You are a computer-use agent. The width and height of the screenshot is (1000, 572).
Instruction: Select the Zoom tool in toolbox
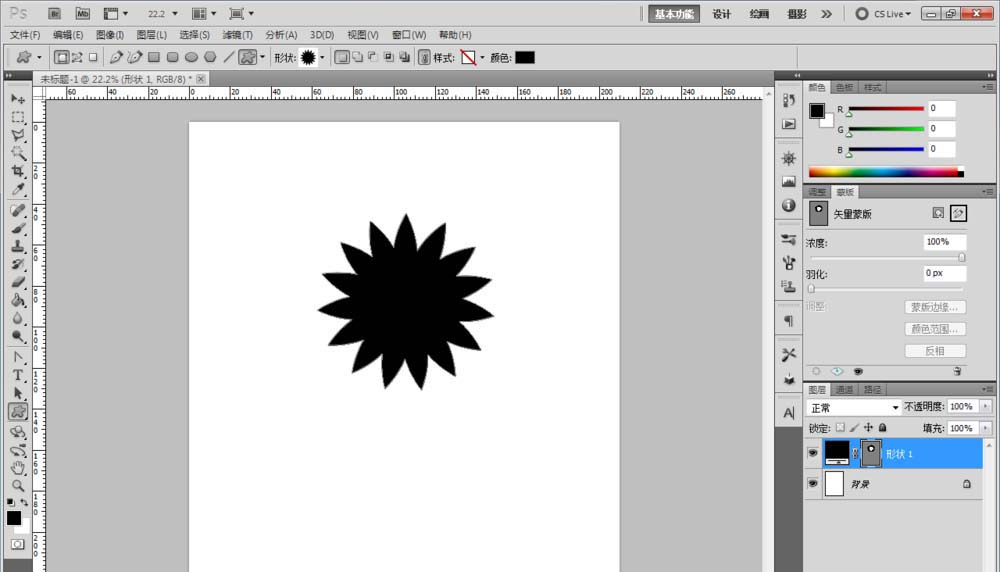coord(18,486)
